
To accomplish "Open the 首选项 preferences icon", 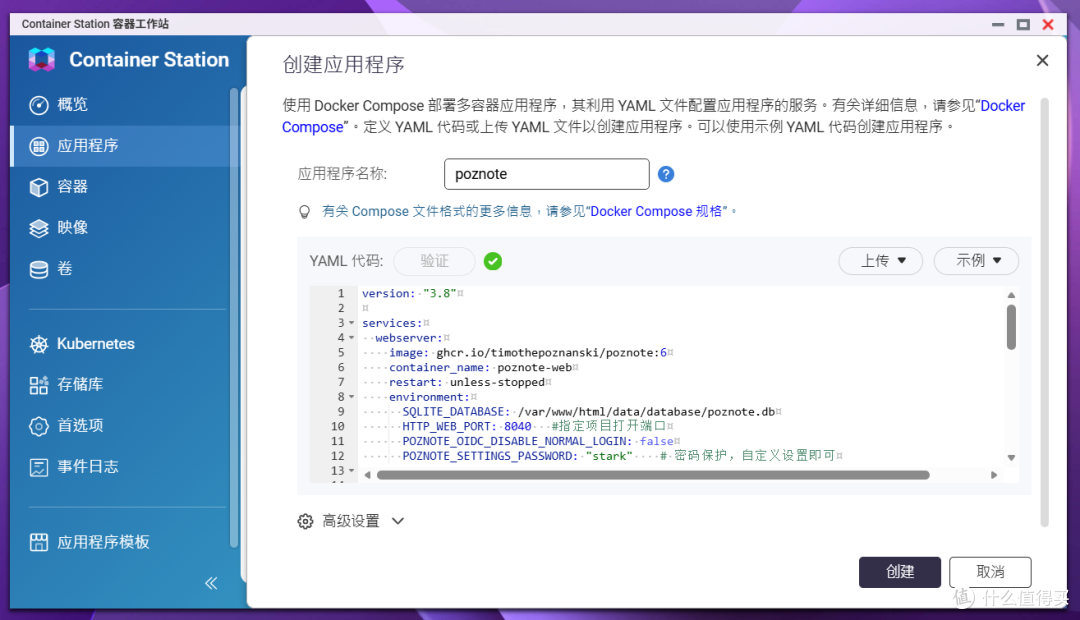I will pyautogui.click(x=39, y=426).
